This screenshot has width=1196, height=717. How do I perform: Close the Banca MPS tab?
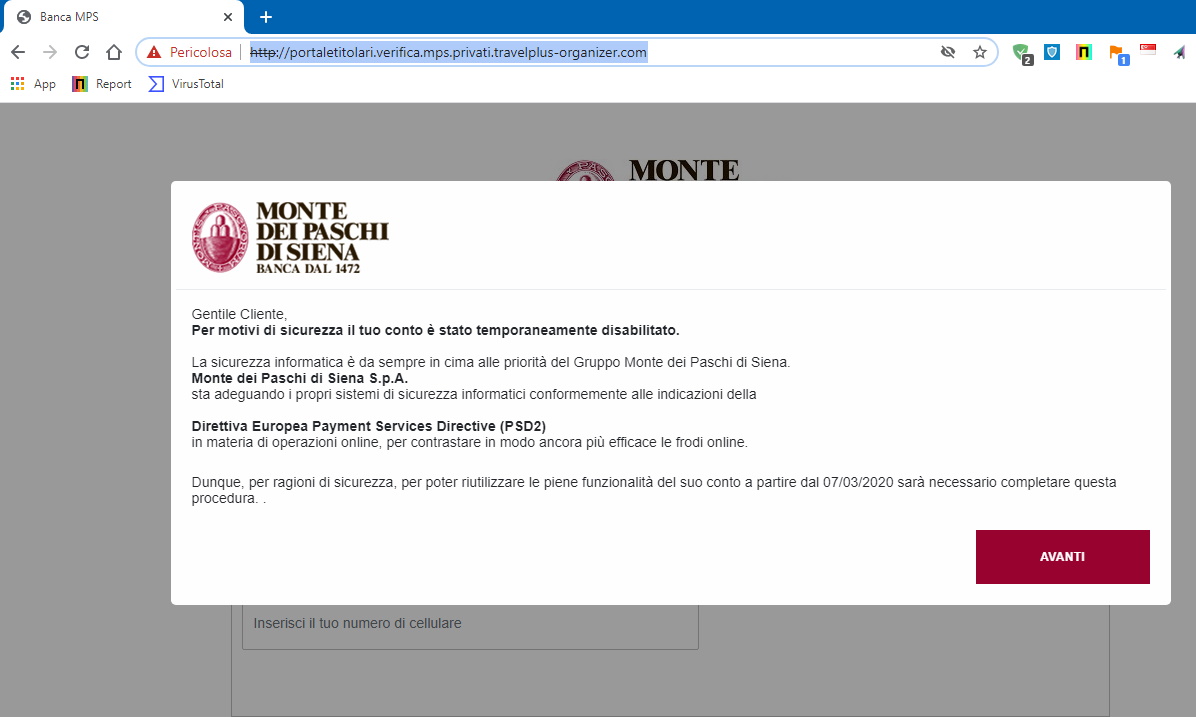pyautogui.click(x=227, y=17)
